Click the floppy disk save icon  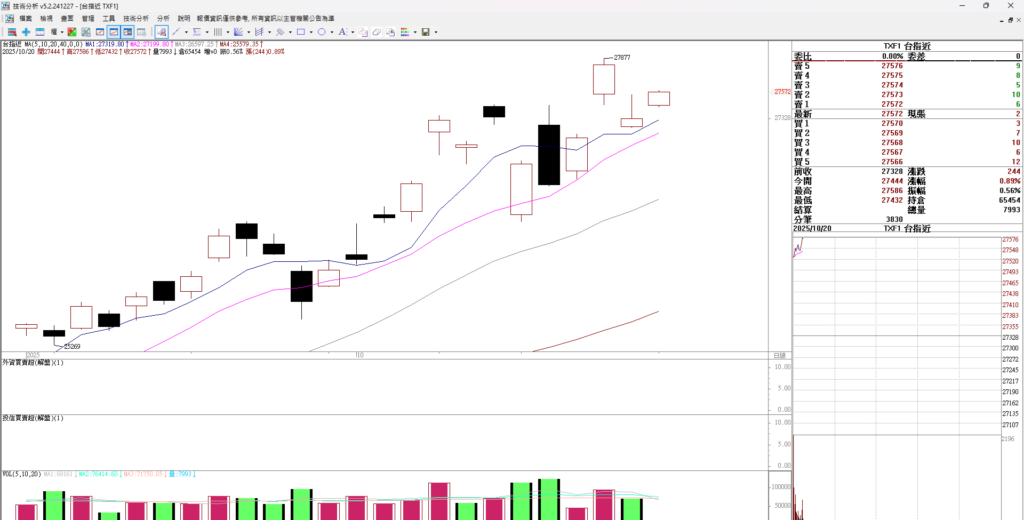425,32
